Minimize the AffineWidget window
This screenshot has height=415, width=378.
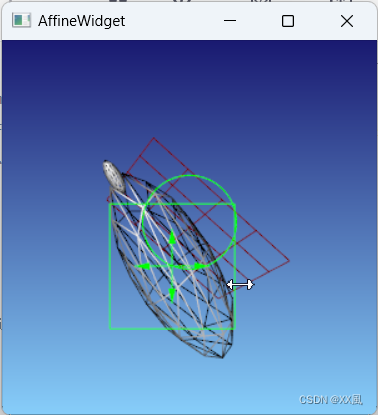[x=230, y=21]
